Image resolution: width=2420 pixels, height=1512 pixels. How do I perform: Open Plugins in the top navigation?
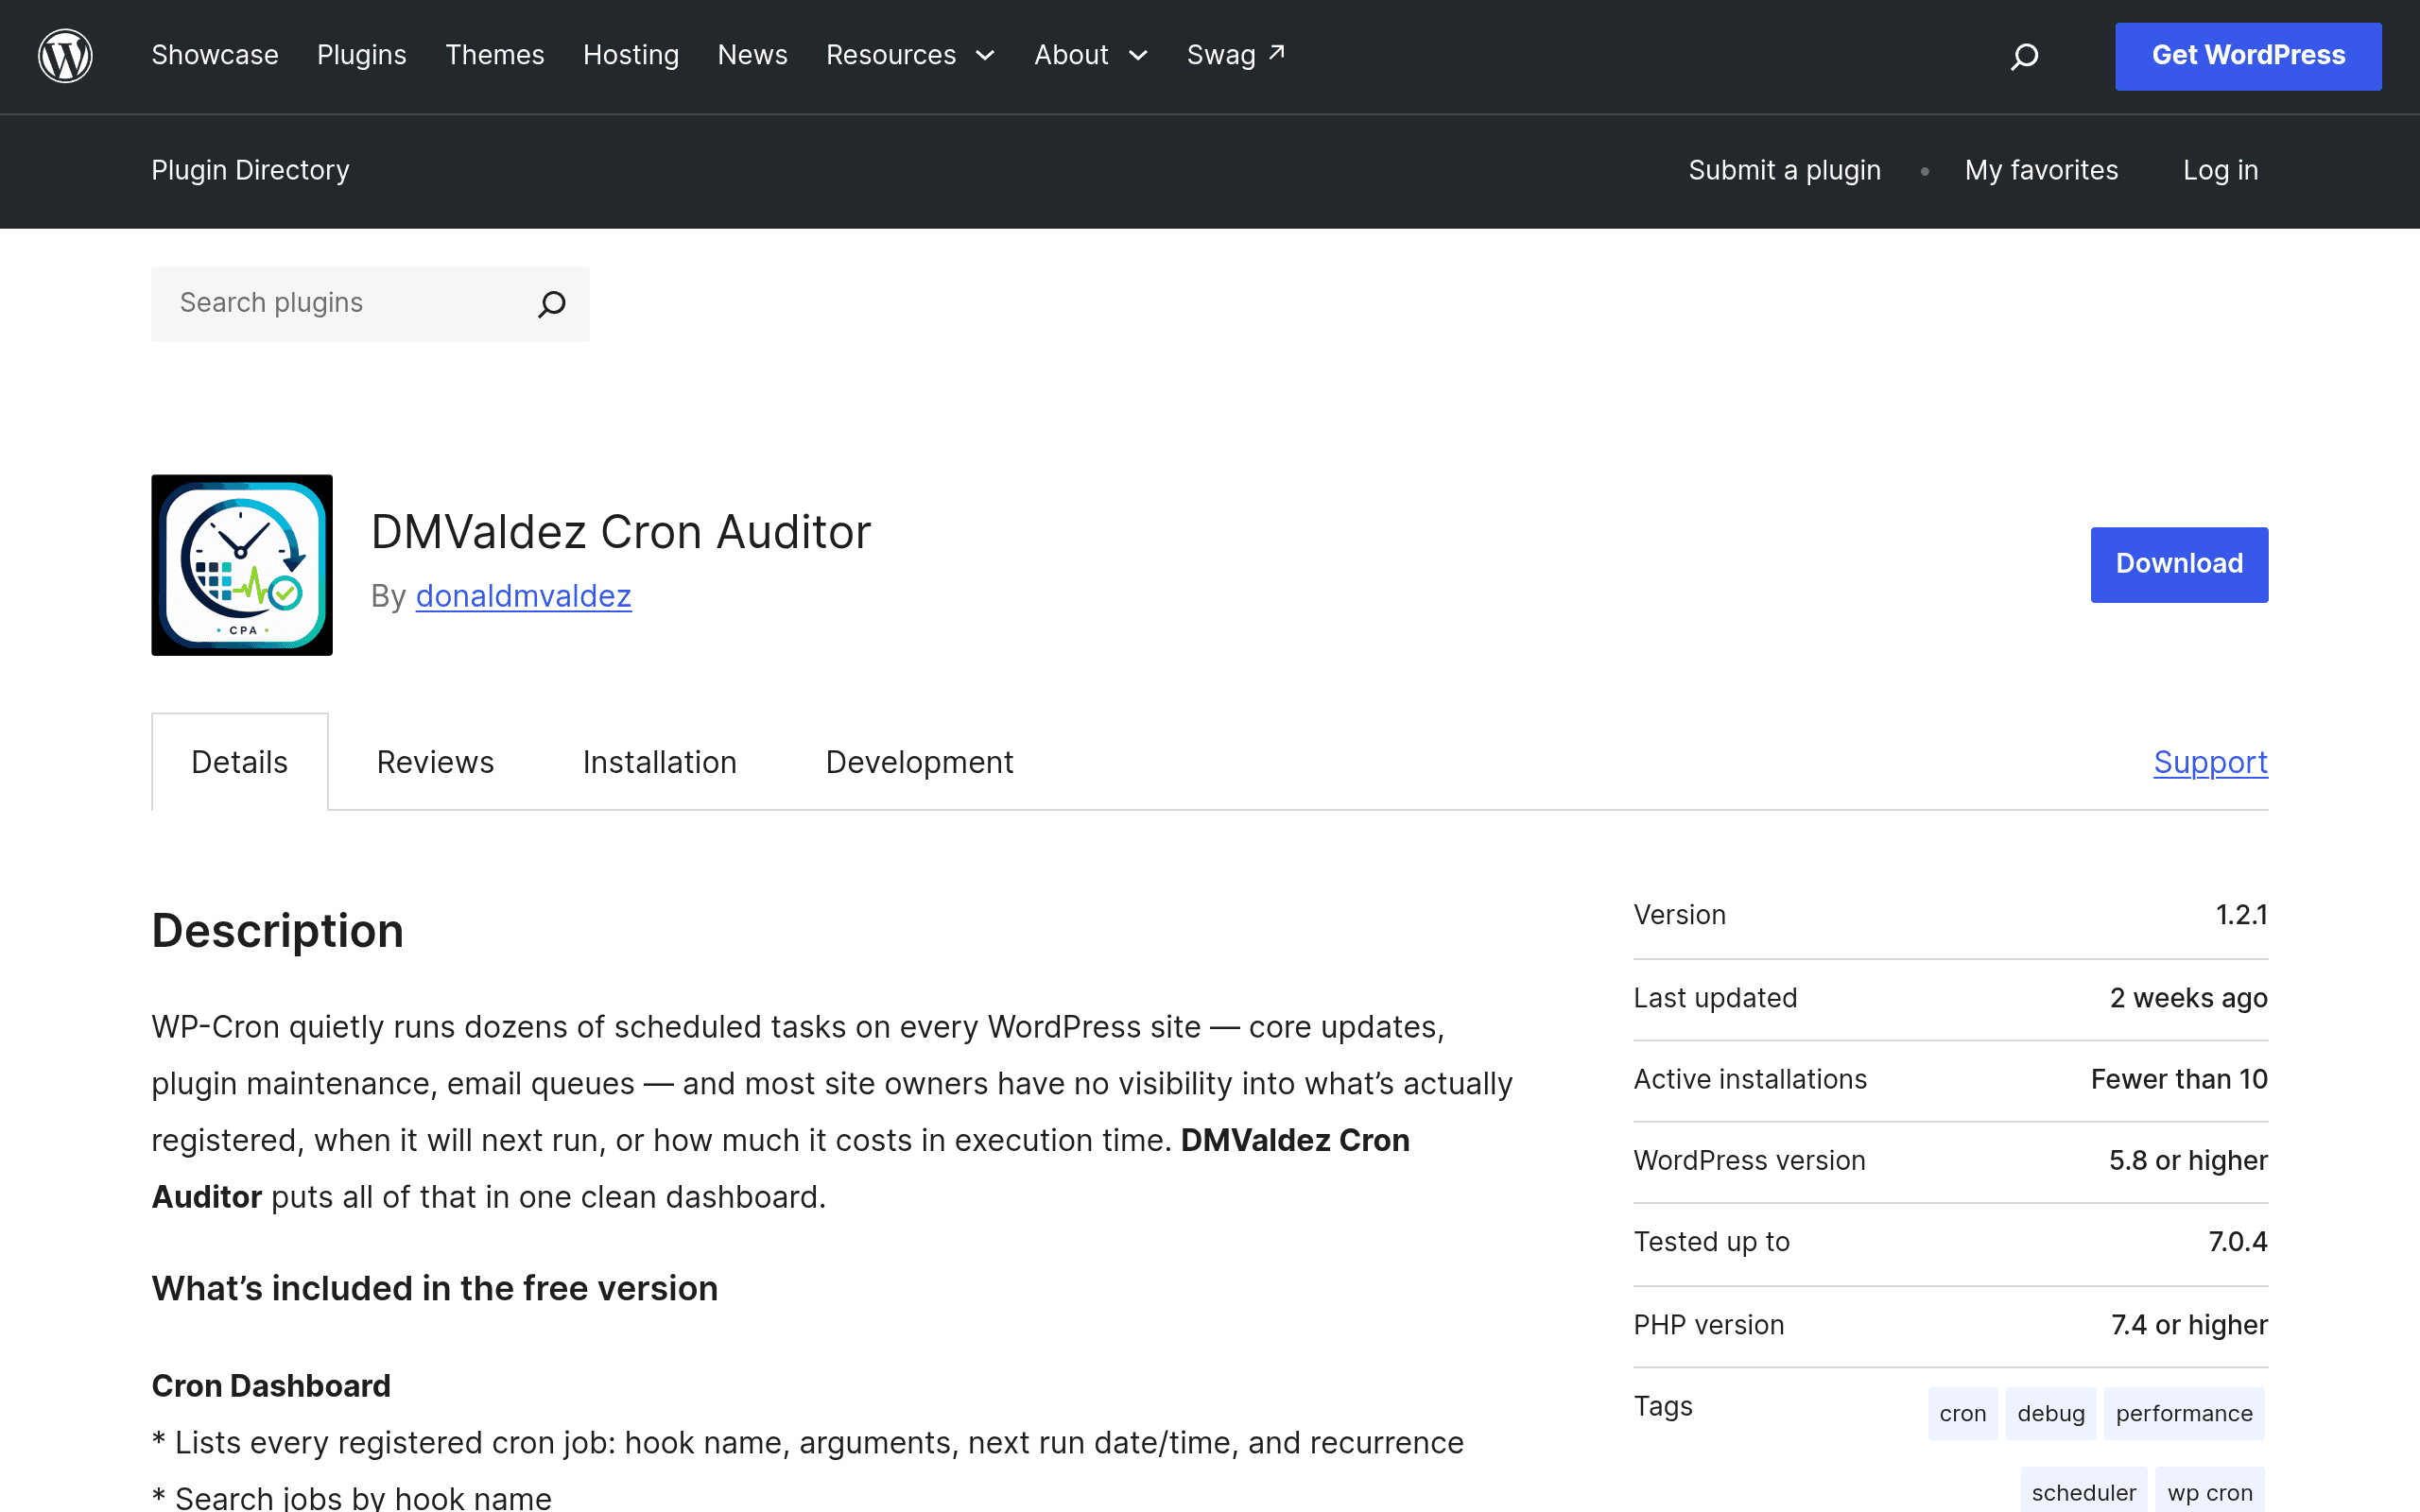coord(362,55)
